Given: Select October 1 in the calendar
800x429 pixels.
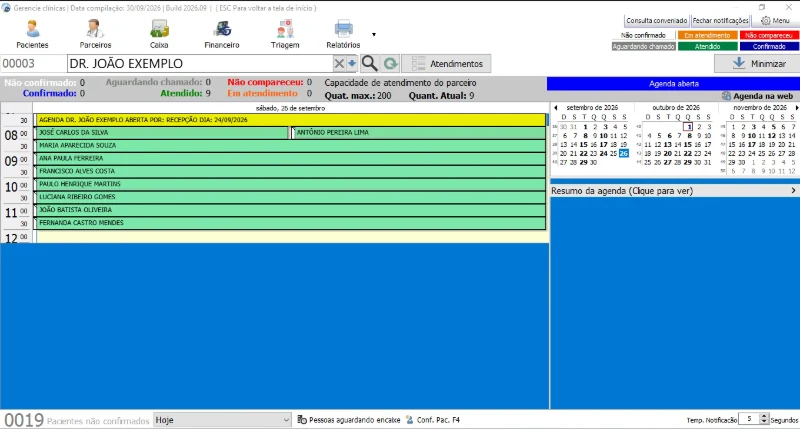Looking at the screenshot, I should [x=688, y=127].
